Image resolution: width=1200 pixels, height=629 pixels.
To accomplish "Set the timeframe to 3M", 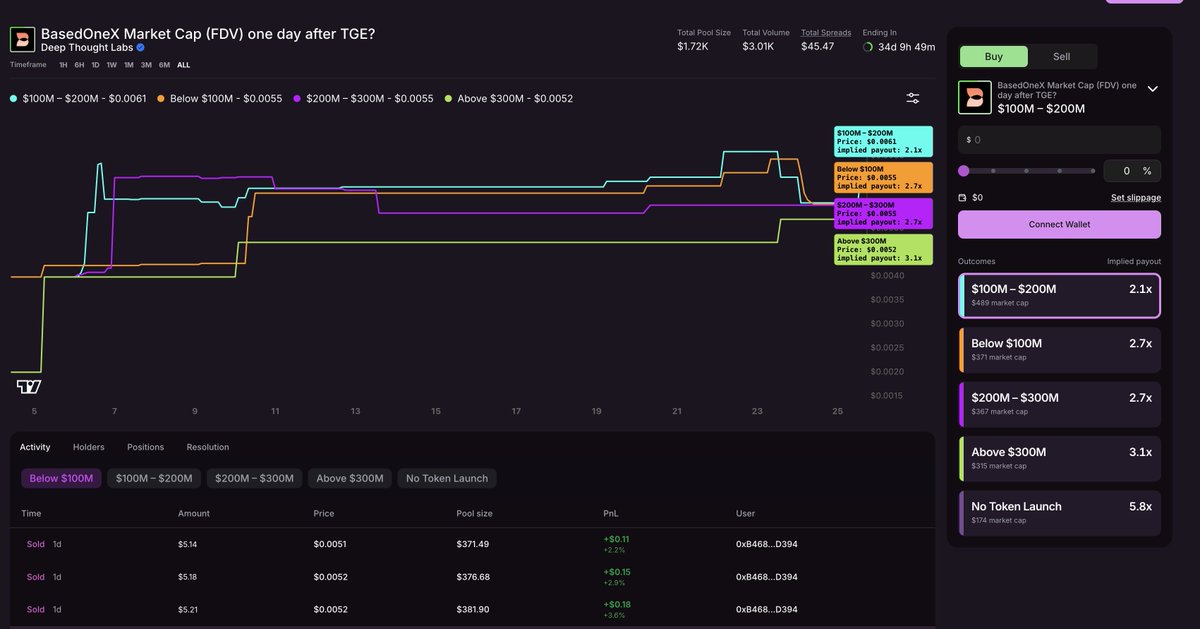I will [x=146, y=65].
